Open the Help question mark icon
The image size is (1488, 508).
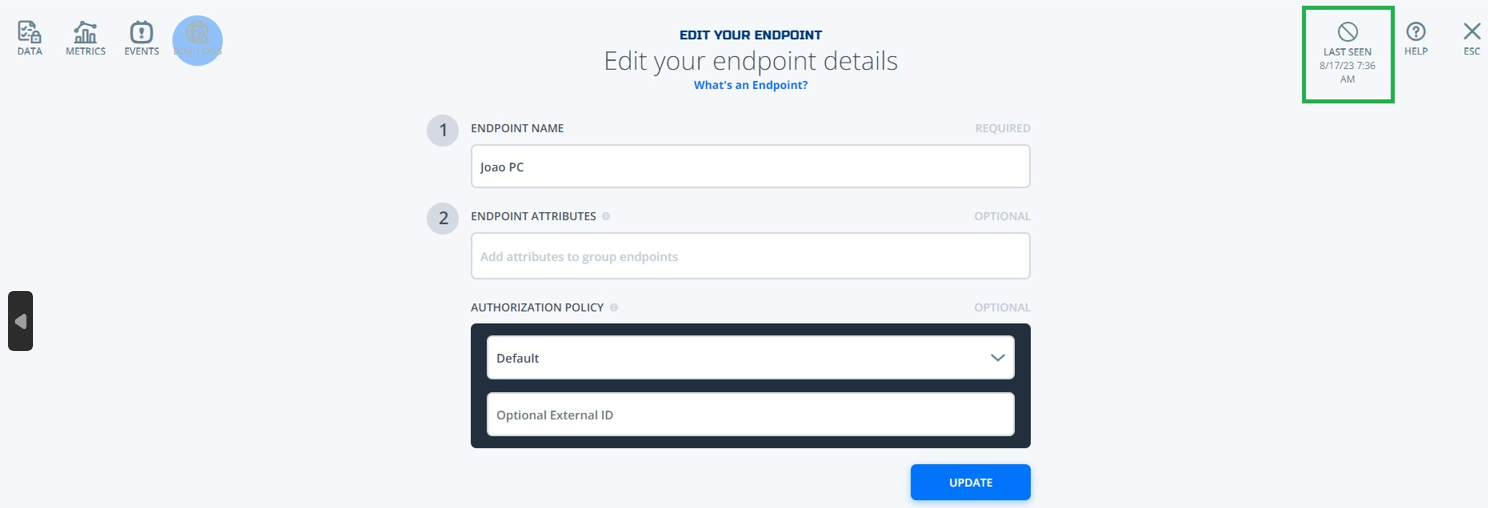pyautogui.click(x=1416, y=32)
